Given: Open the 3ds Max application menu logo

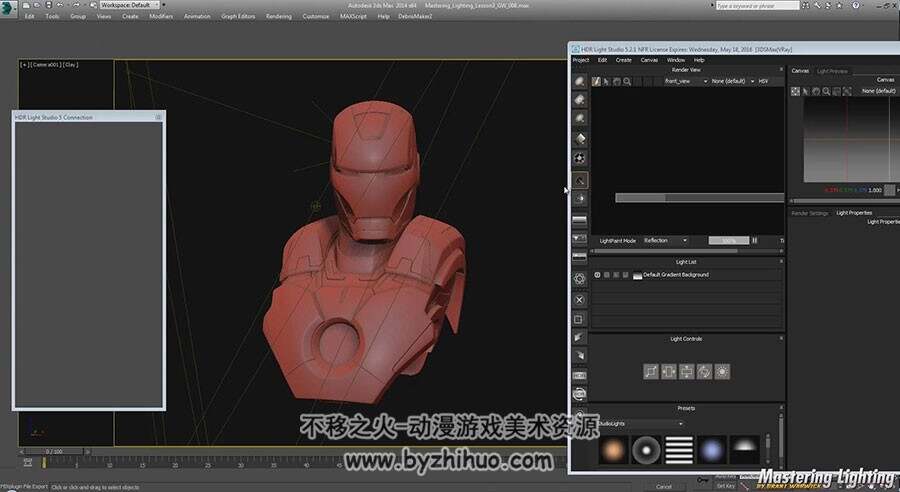Looking at the screenshot, I should tap(8, 7).
